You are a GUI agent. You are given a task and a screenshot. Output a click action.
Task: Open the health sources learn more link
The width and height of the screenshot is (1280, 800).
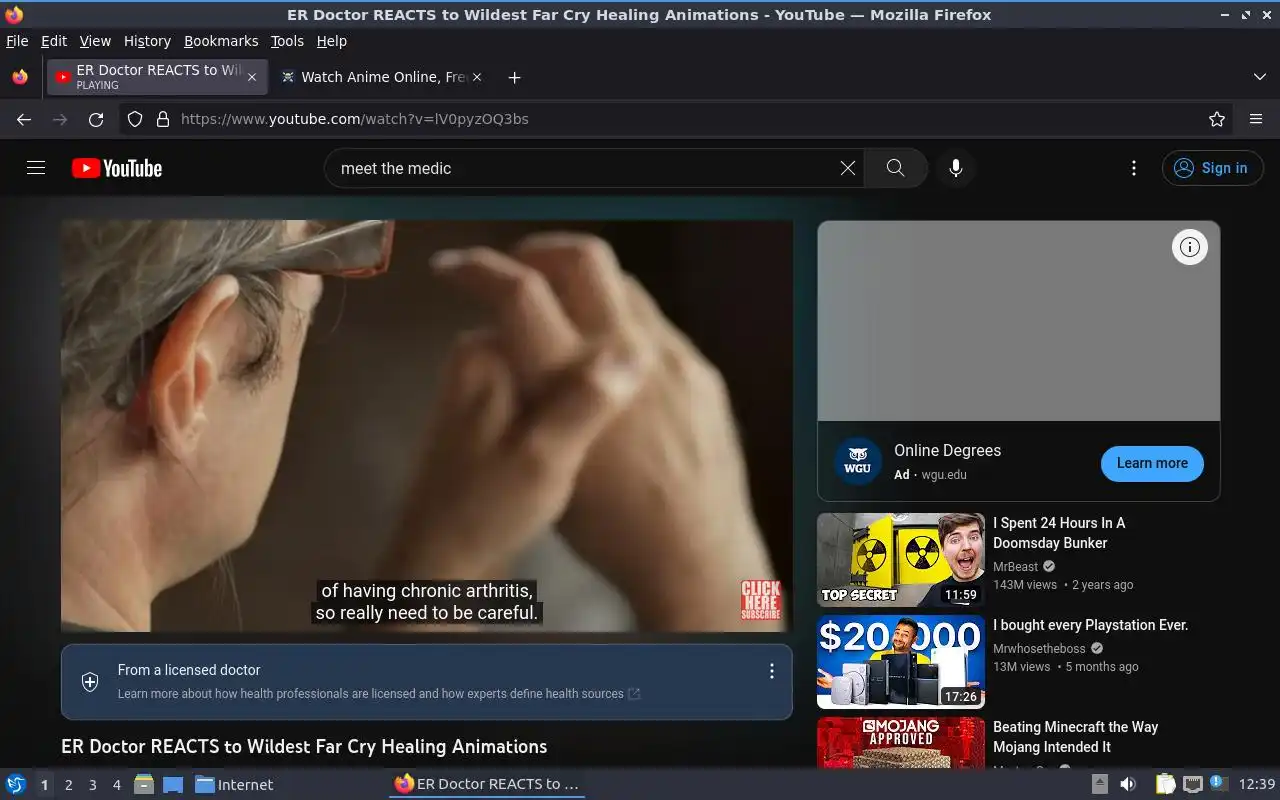[379, 694]
